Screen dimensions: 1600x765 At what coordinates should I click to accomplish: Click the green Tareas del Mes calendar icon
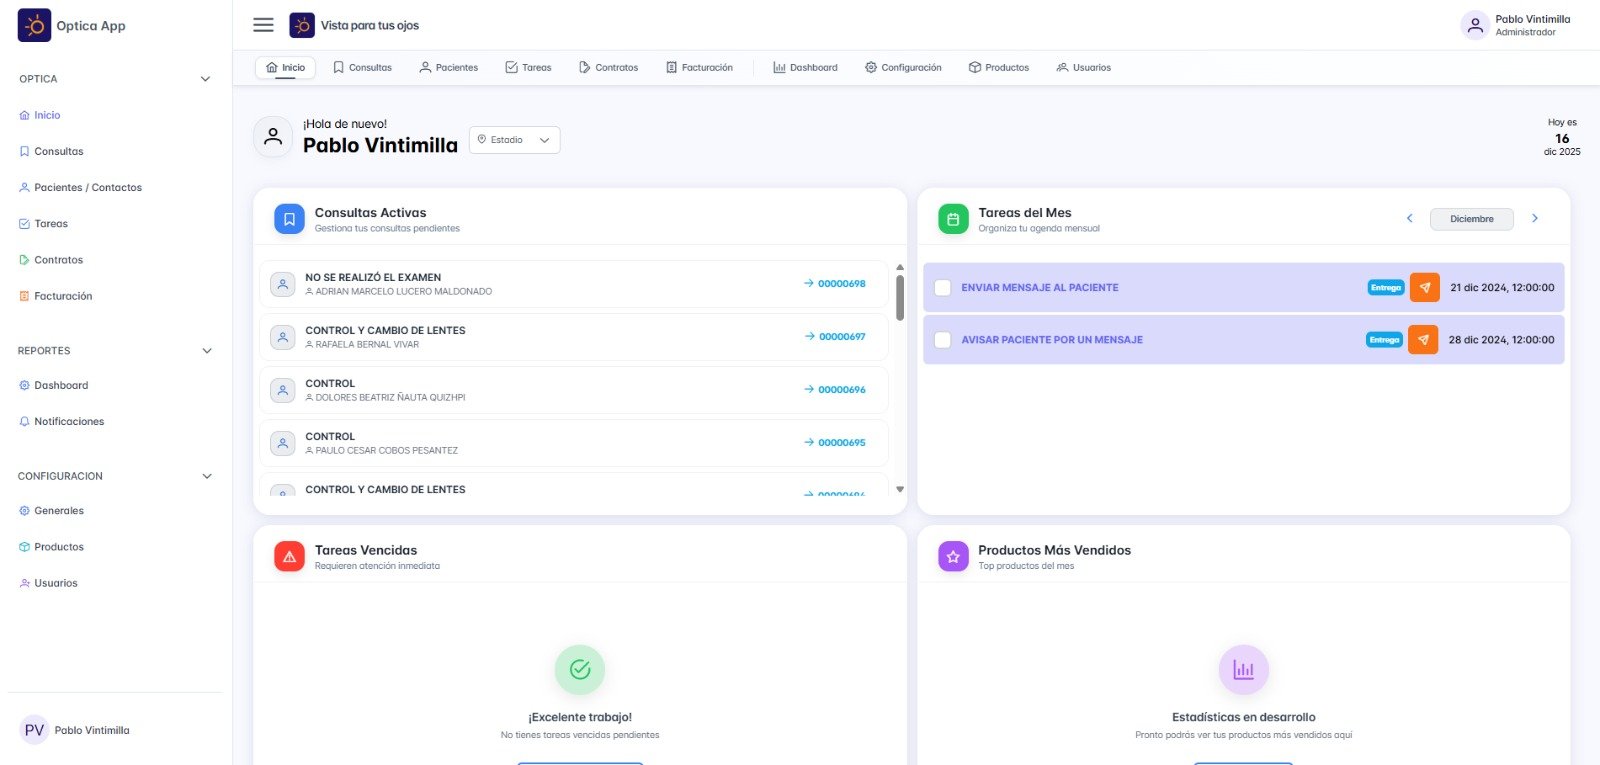point(953,219)
